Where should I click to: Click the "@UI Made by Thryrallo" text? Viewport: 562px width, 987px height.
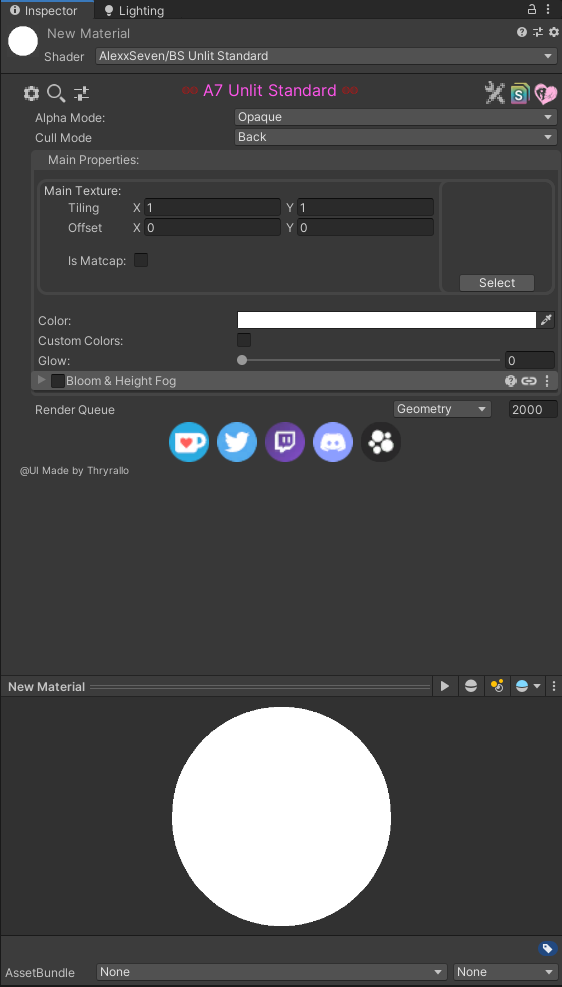pos(74,470)
